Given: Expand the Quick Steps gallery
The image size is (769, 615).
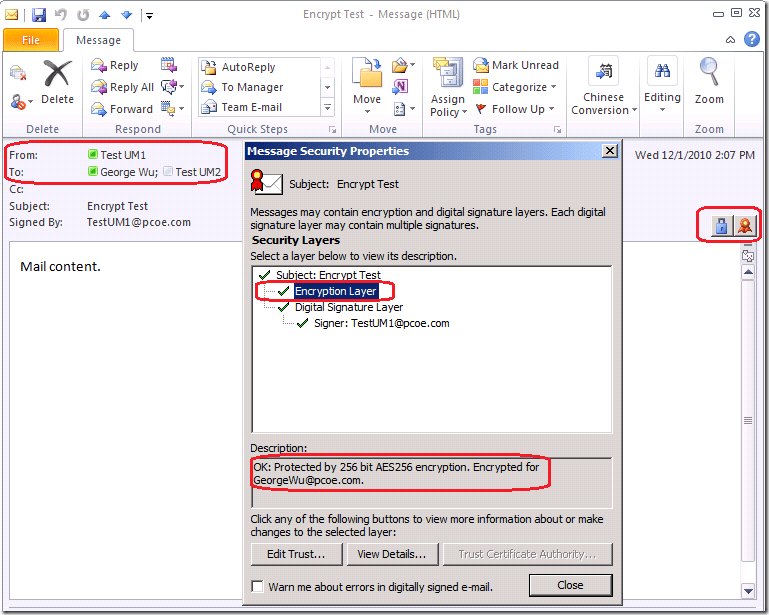Looking at the screenshot, I should (327, 107).
